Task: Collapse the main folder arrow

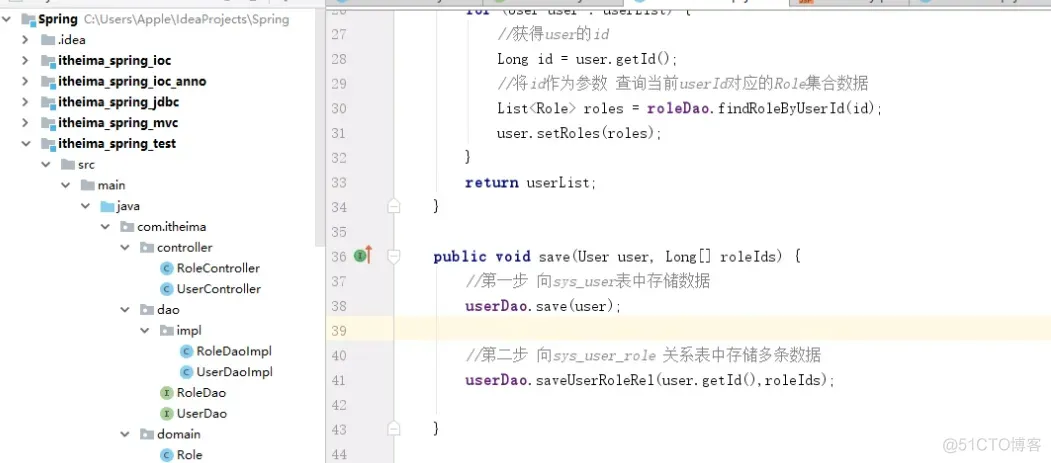Action: 66,185
